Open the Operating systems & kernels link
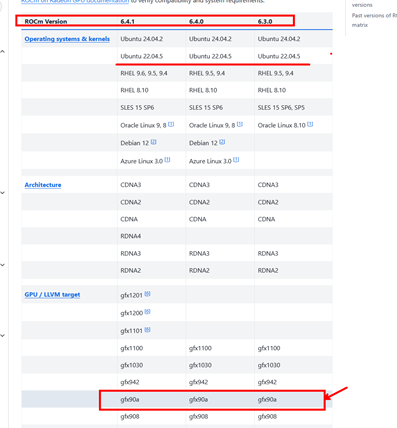The image size is (397, 428). pyautogui.click(x=67, y=39)
